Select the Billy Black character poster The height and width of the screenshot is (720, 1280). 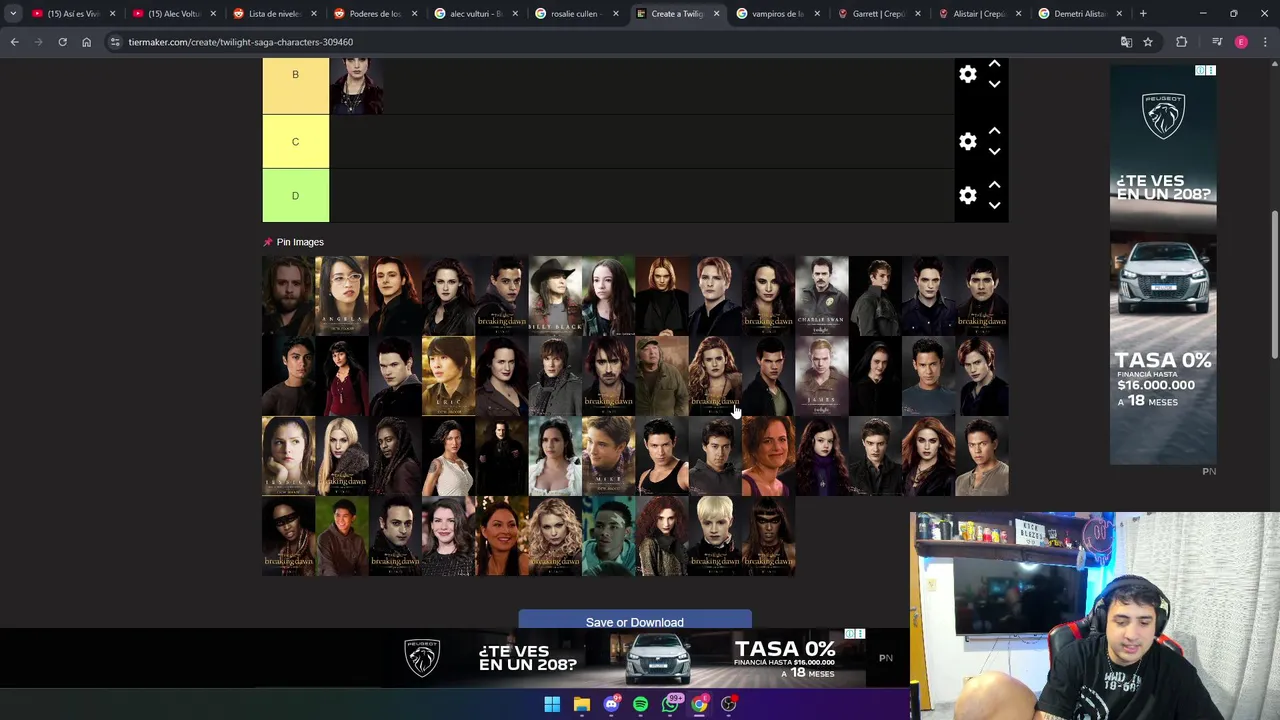pos(555,295)
